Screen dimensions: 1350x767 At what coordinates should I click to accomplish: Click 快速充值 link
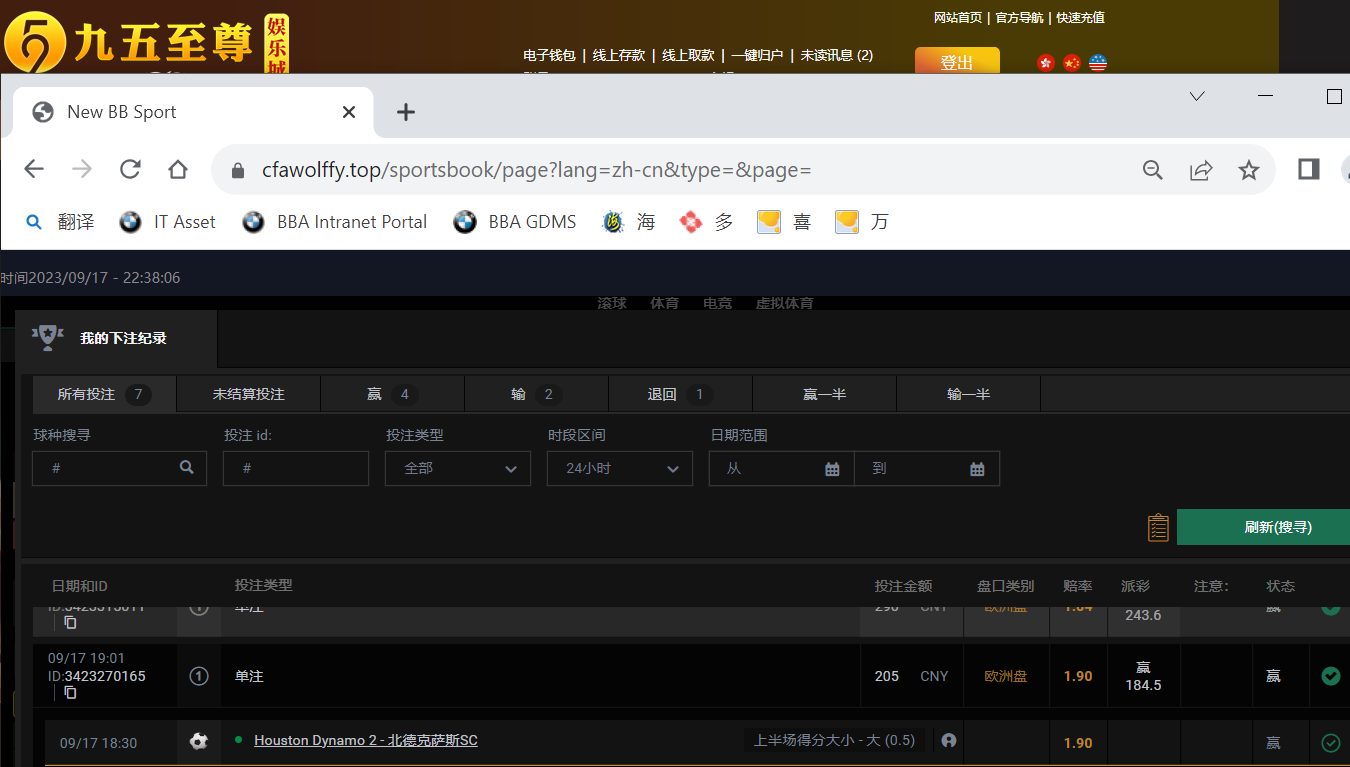point(1080,17)
